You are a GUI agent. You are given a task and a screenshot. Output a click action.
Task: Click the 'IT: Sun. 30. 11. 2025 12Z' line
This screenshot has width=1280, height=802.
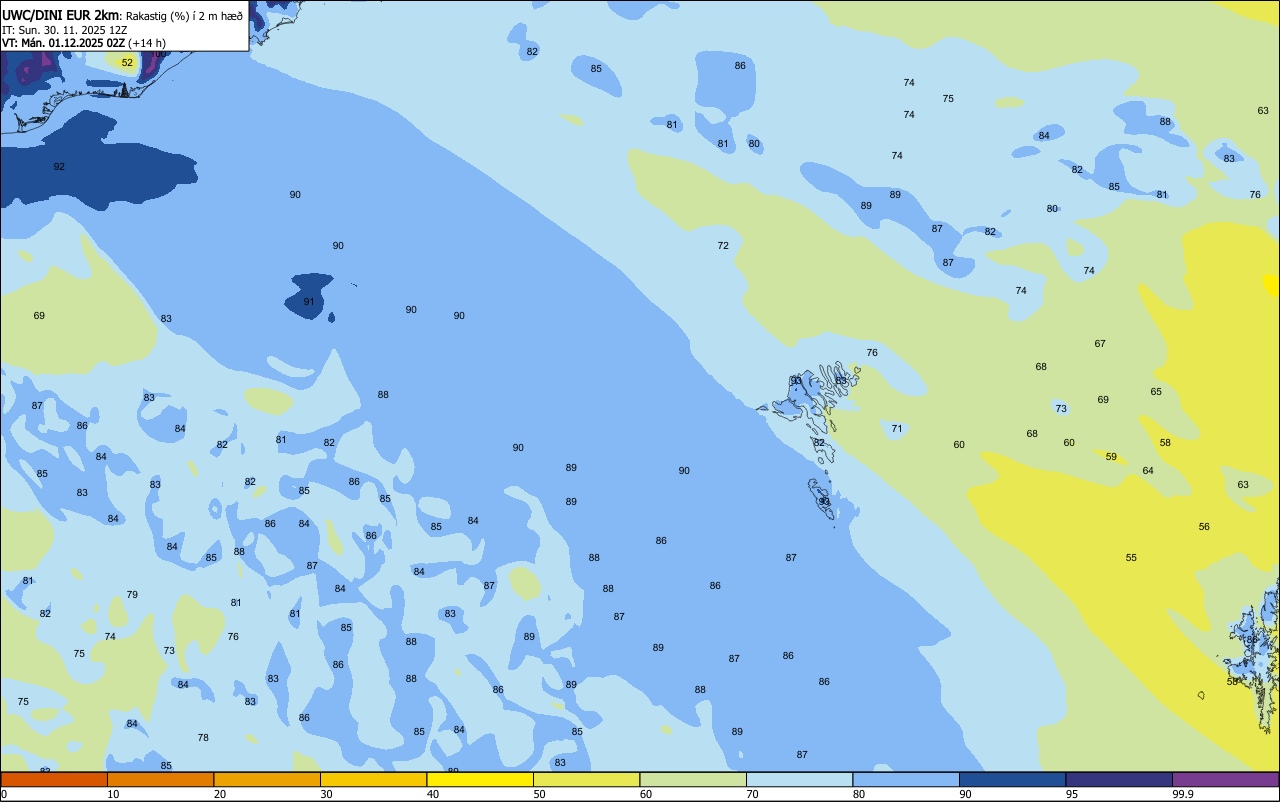(64, 30)
